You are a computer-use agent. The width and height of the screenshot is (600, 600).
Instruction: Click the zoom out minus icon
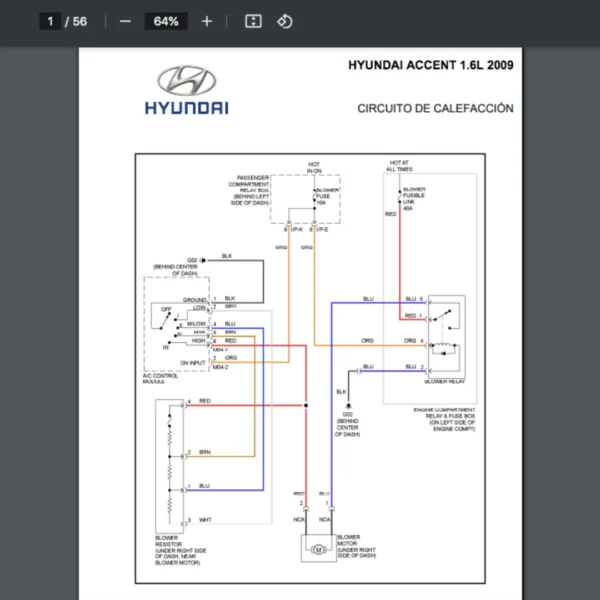coord(125,21)
